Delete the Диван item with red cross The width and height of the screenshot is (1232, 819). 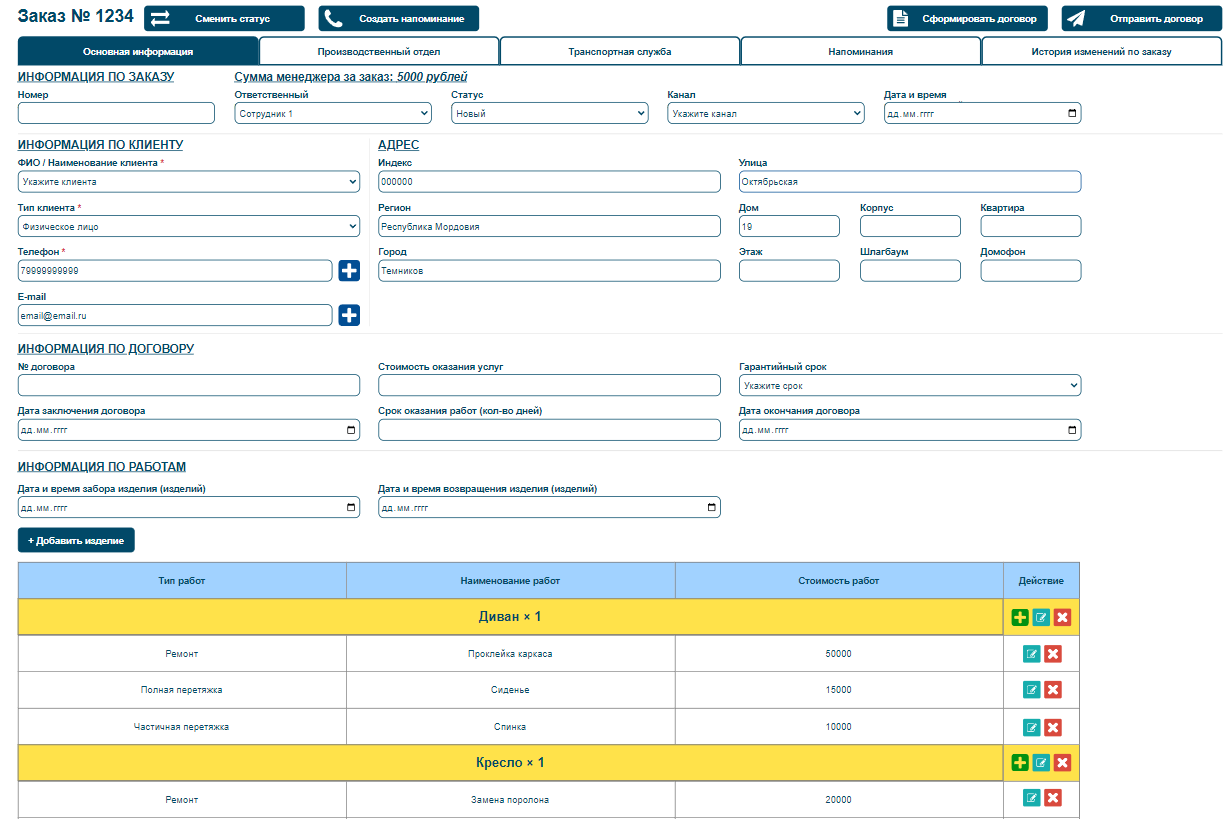tap(1062, 617)
